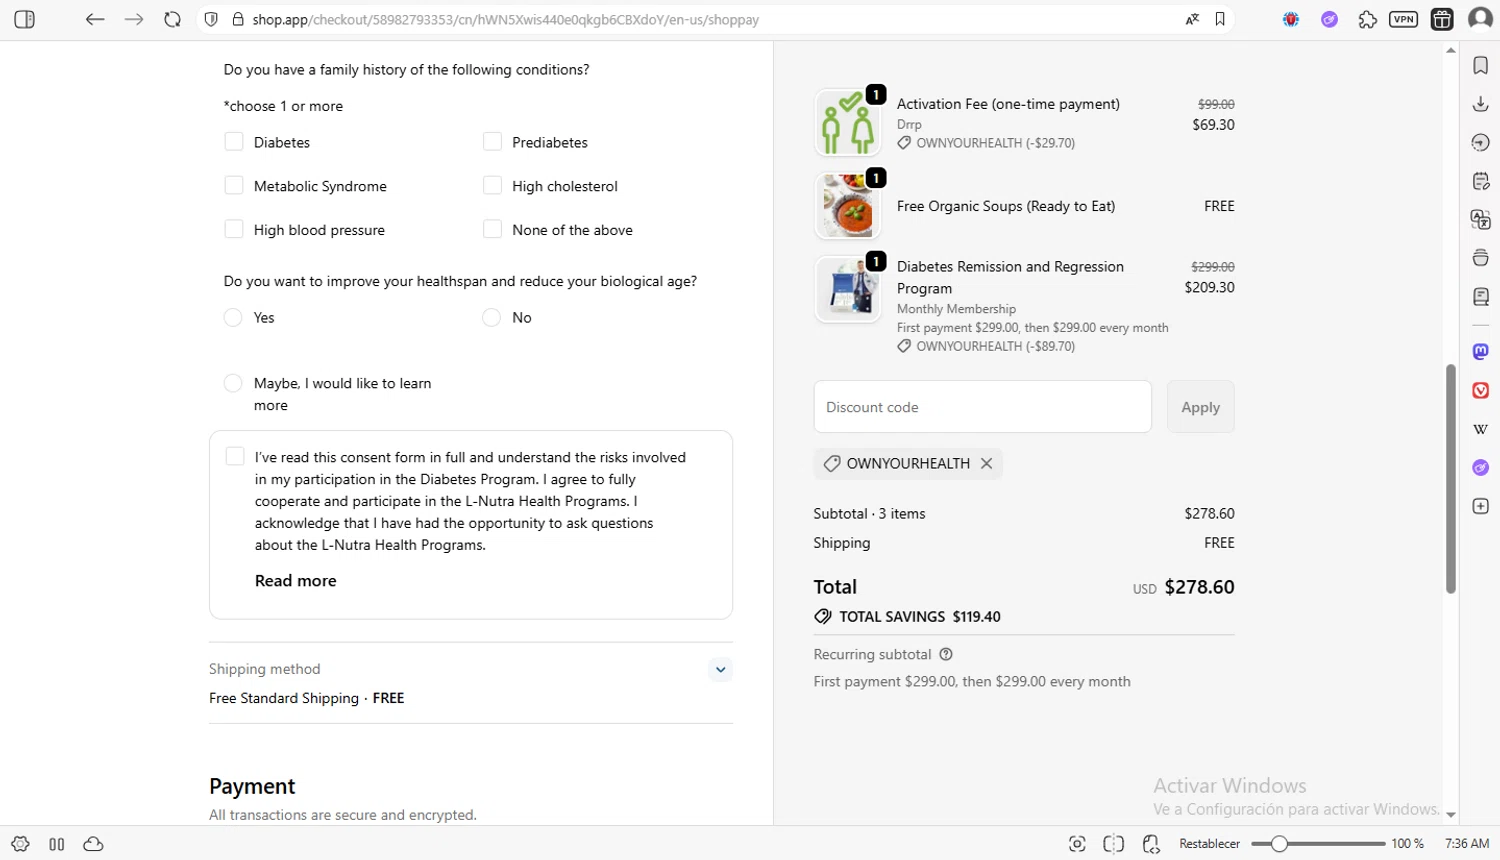Open Wikipedia web panel in sidebar
Screen dimensions: 1500x860
tap(1481, 429)
